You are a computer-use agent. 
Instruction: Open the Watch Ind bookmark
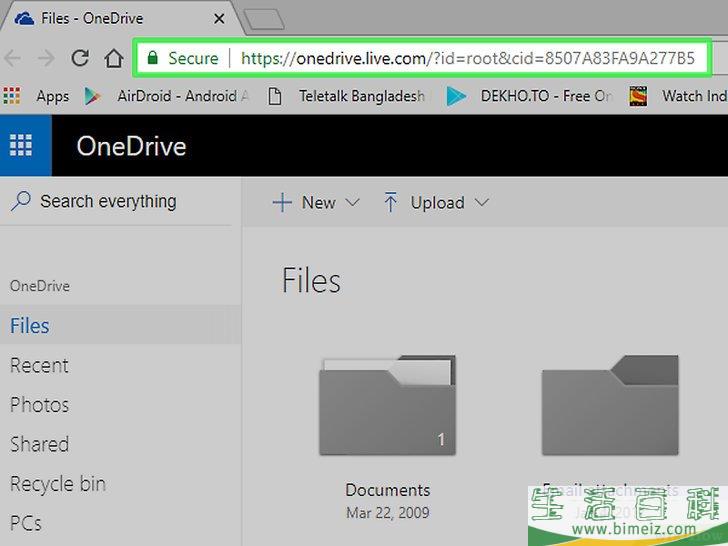coord(695,96)
